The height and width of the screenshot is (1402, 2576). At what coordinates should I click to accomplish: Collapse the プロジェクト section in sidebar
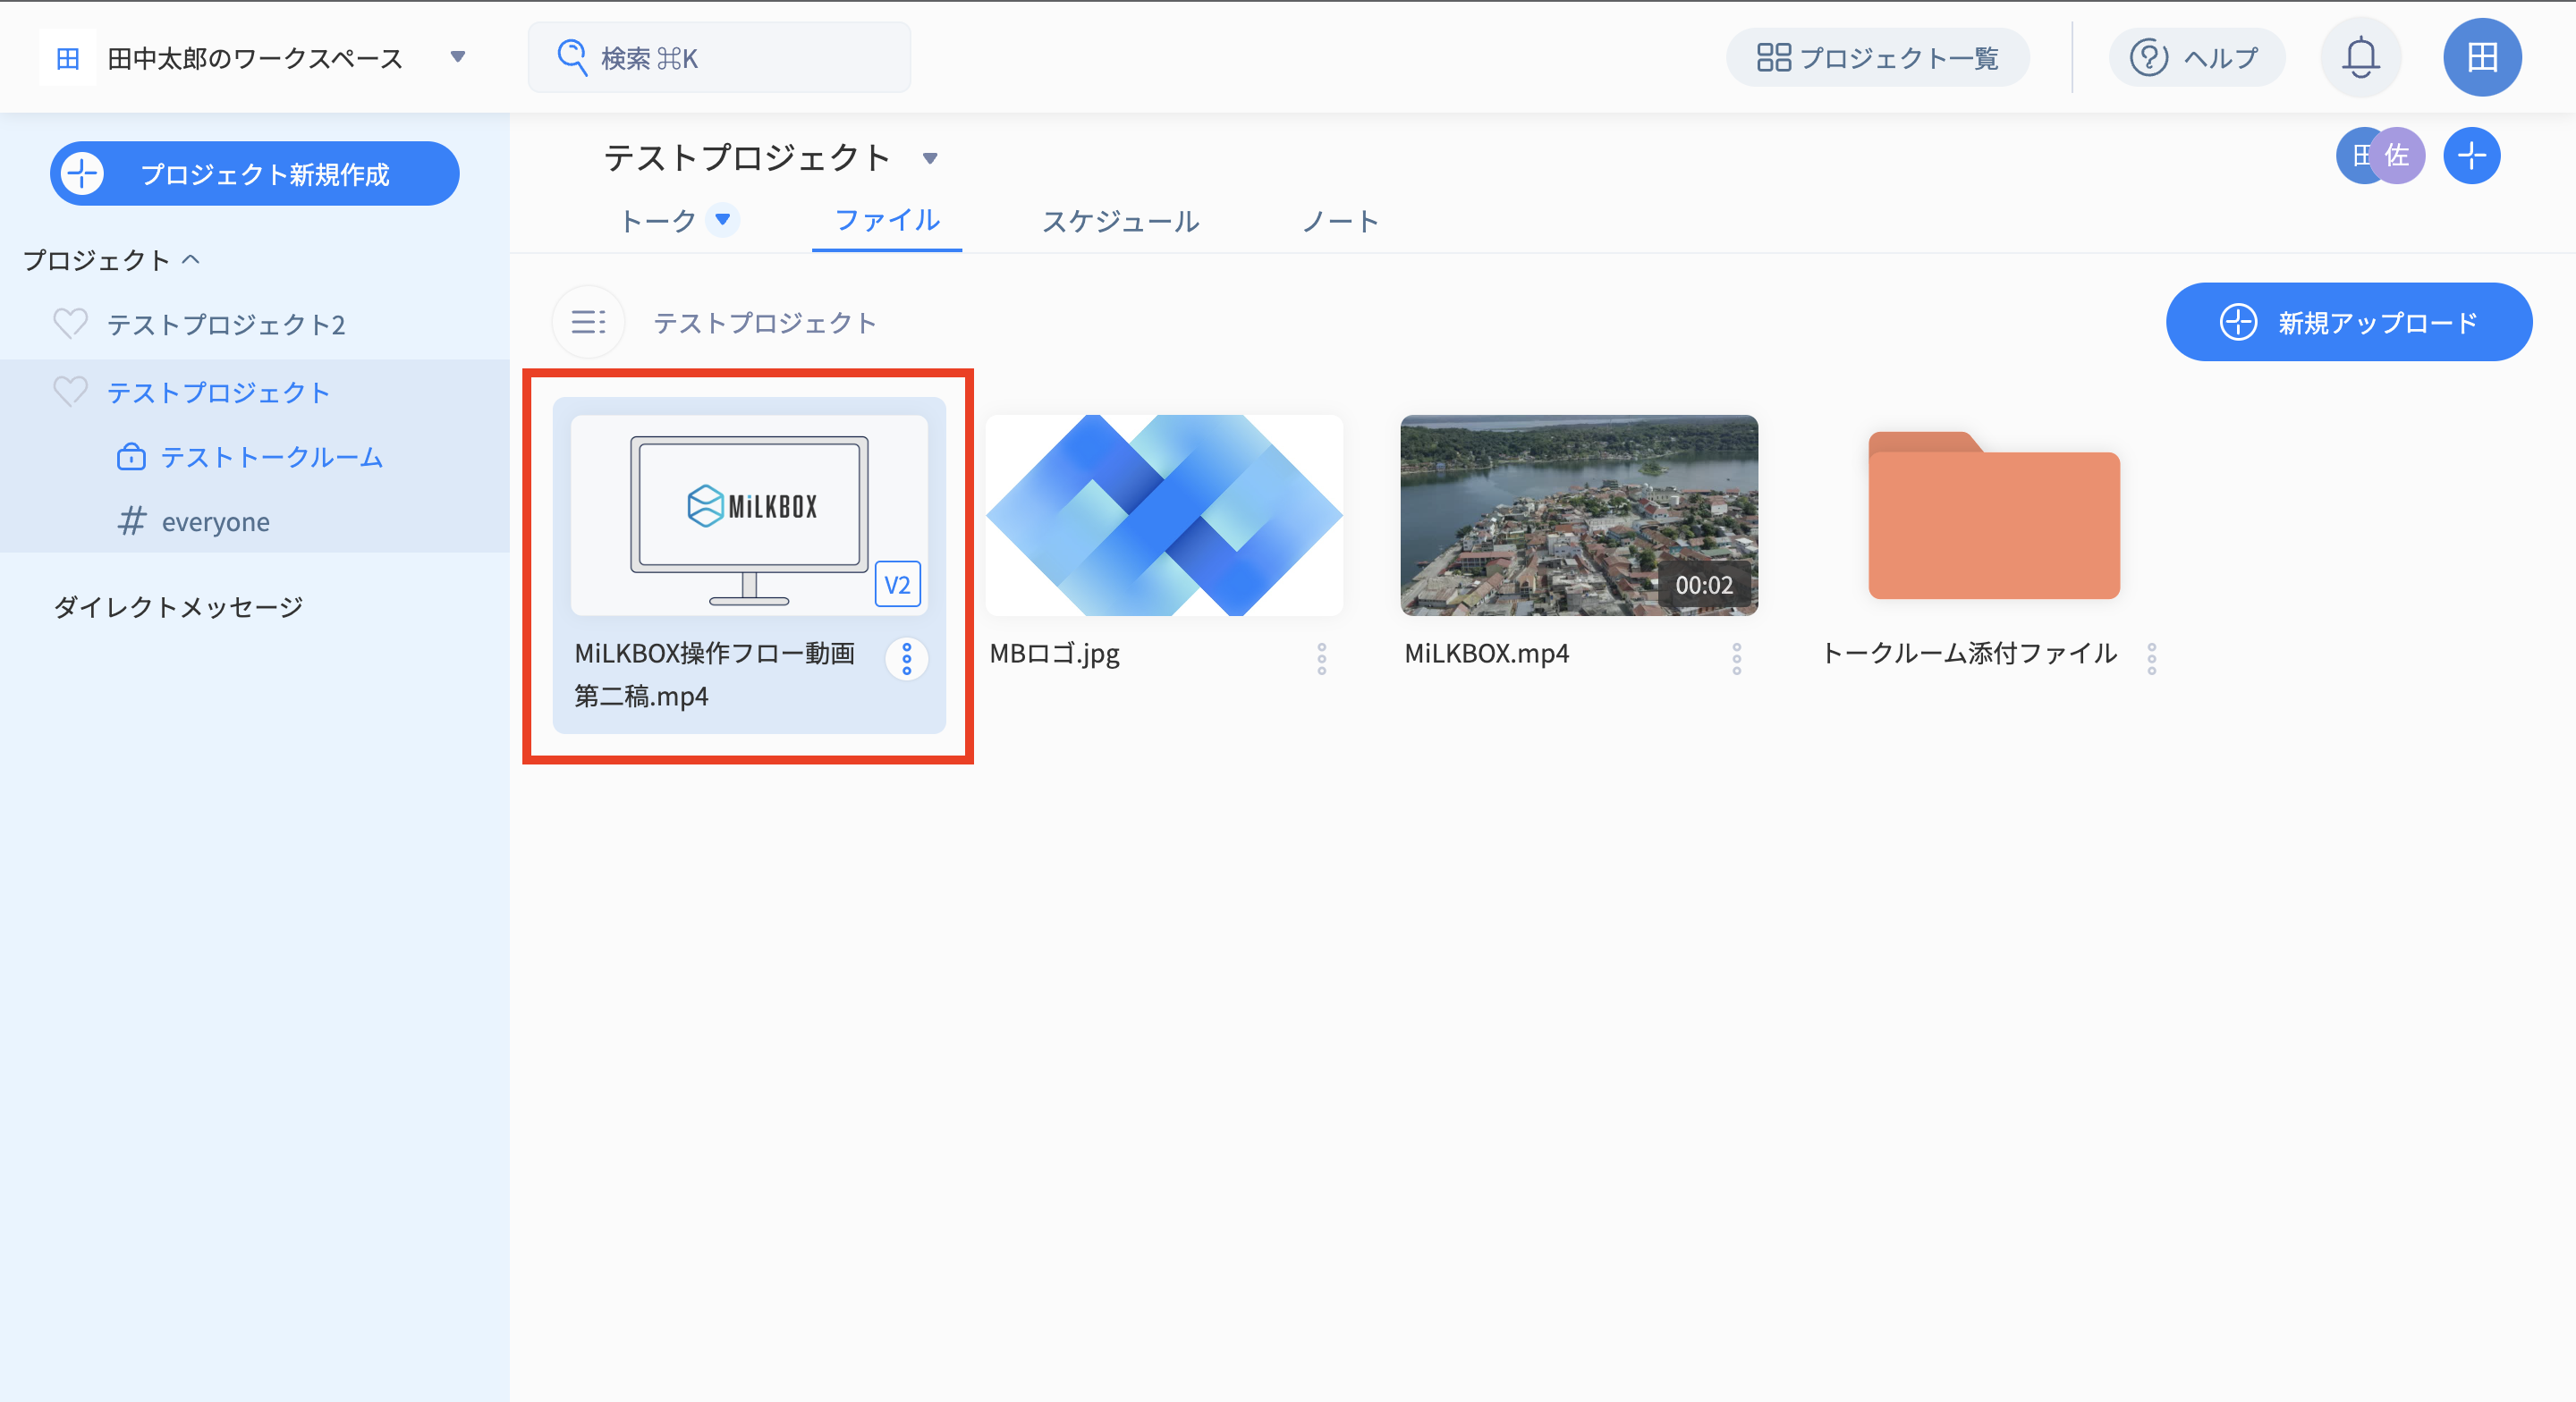pyautogui.click(x=191, y=260)
